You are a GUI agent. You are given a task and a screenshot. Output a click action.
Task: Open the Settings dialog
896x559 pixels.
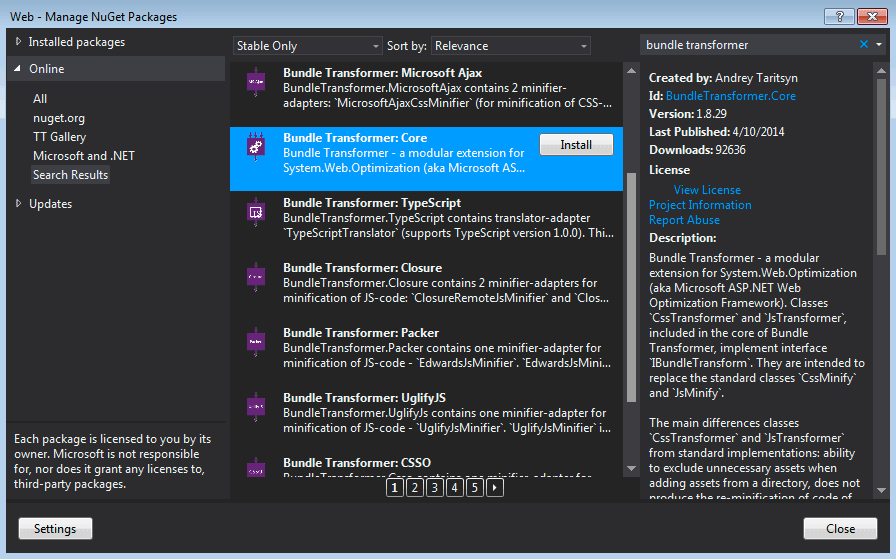pyautogui.click(x=55, y=529)
